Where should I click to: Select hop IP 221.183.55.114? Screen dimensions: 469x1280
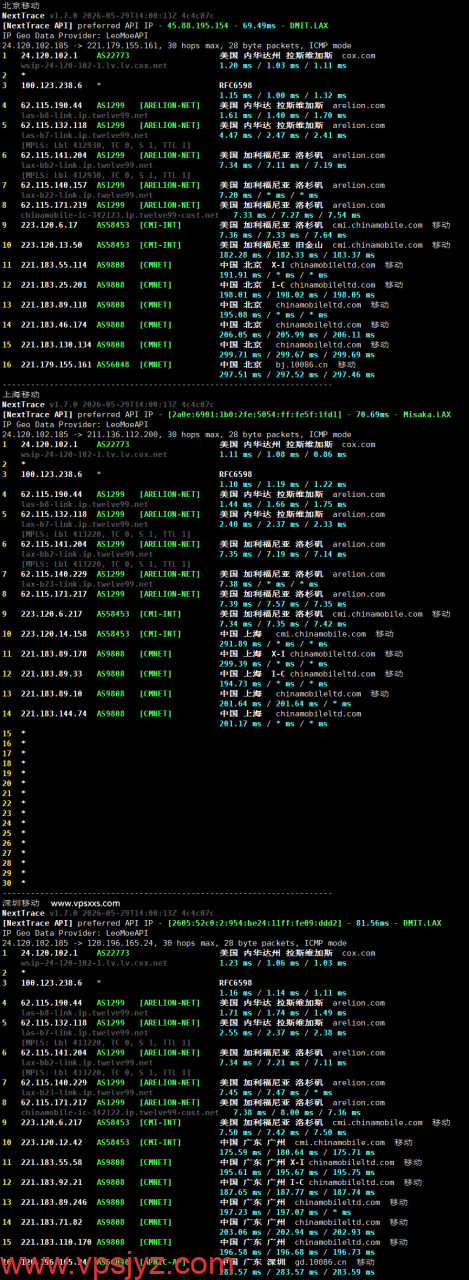[53, 265]
